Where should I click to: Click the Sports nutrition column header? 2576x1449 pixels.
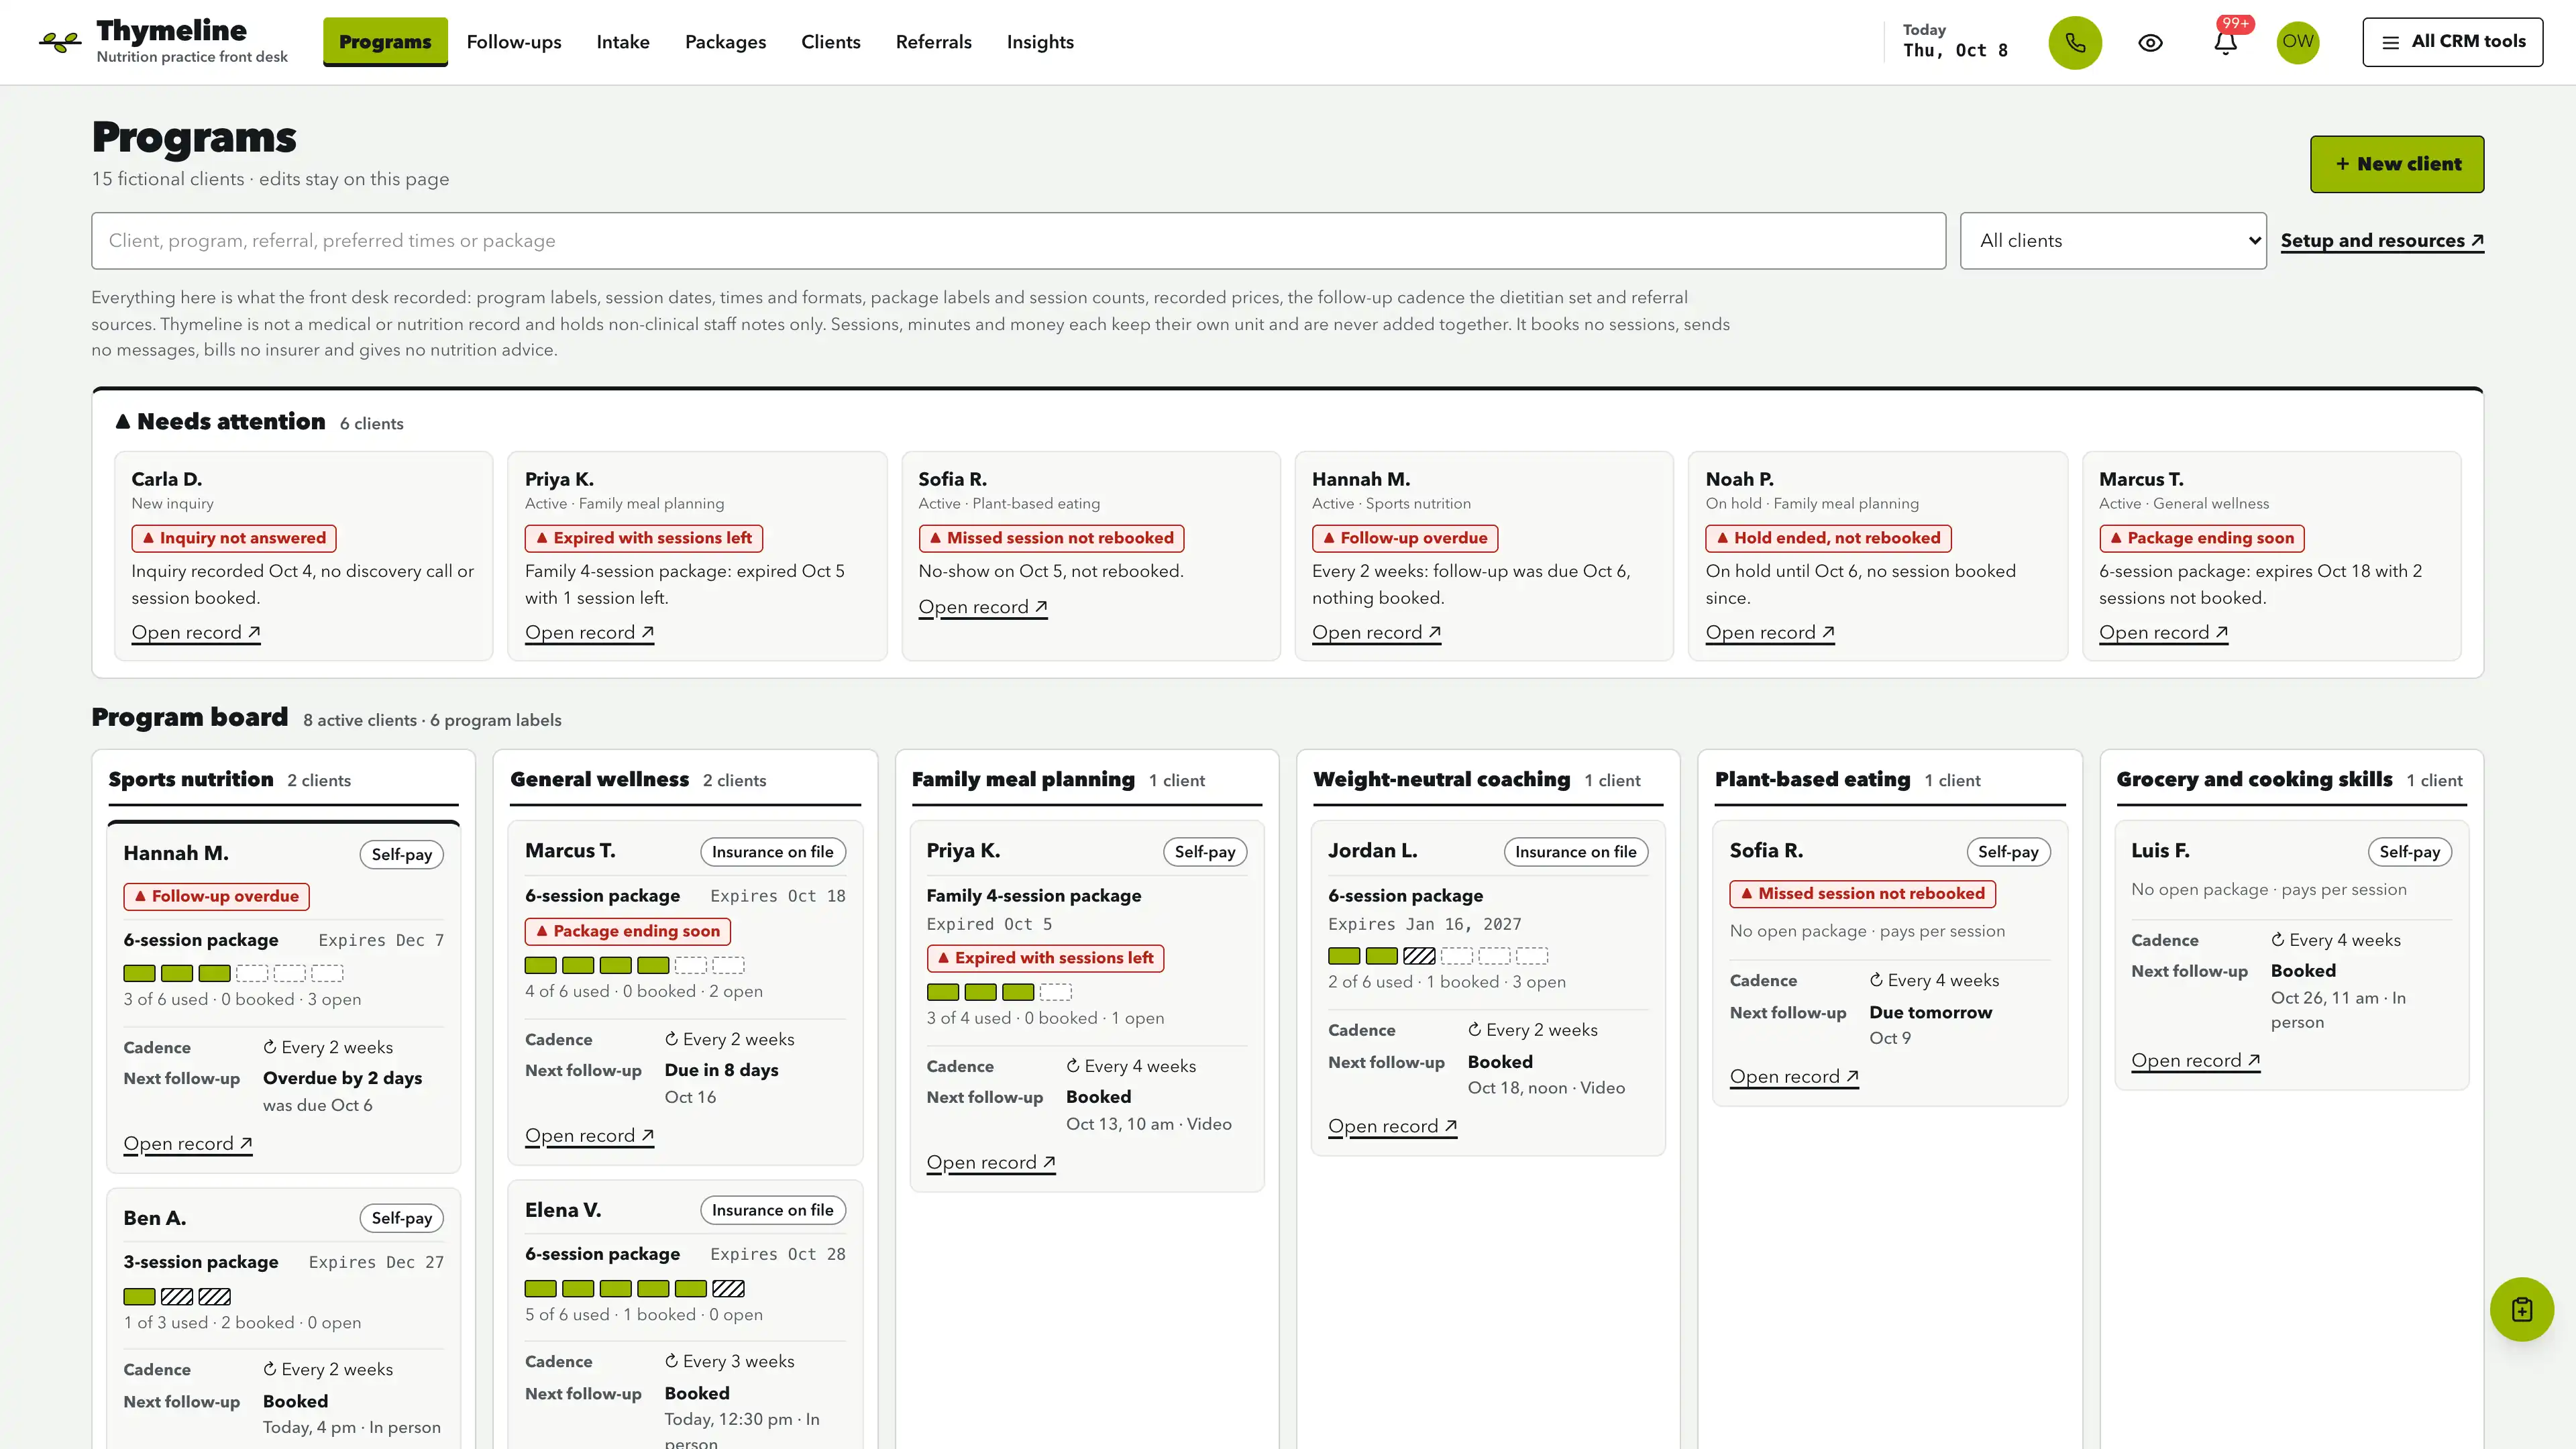point(190,780)
